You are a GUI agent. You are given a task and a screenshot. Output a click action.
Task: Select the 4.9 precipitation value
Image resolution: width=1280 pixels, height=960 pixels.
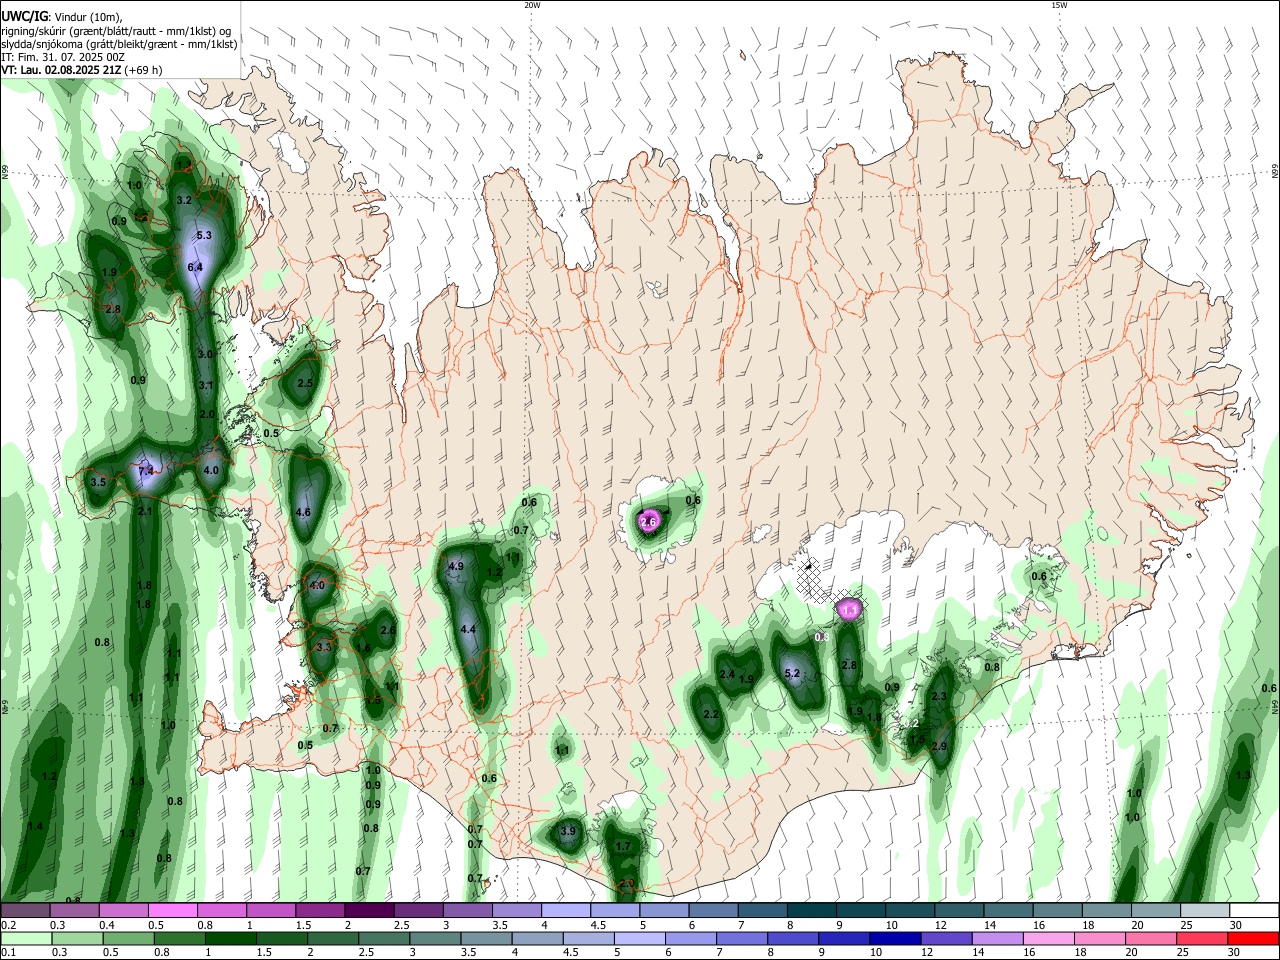457,566
